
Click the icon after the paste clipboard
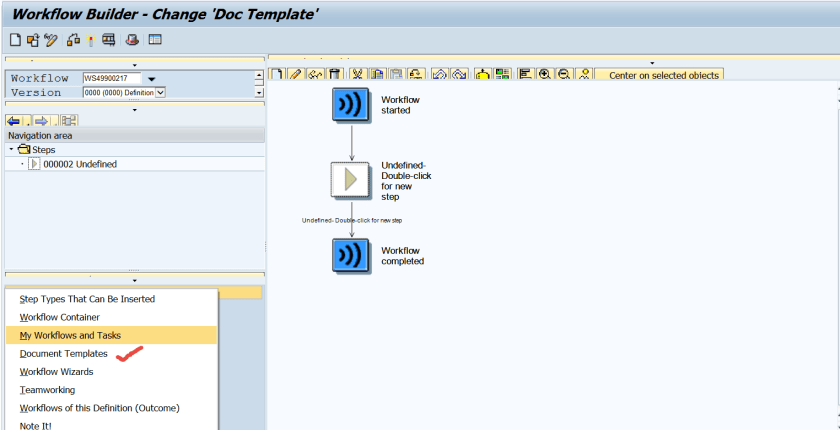coord(416,74)
